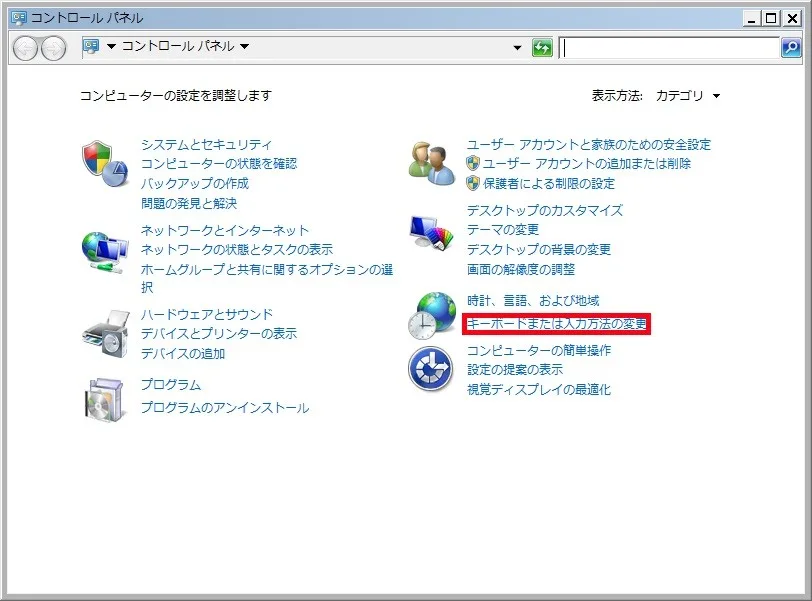Viewport: 812px width, 601px height.
Task: Click the Programs disc box icon
Action: 104,400
